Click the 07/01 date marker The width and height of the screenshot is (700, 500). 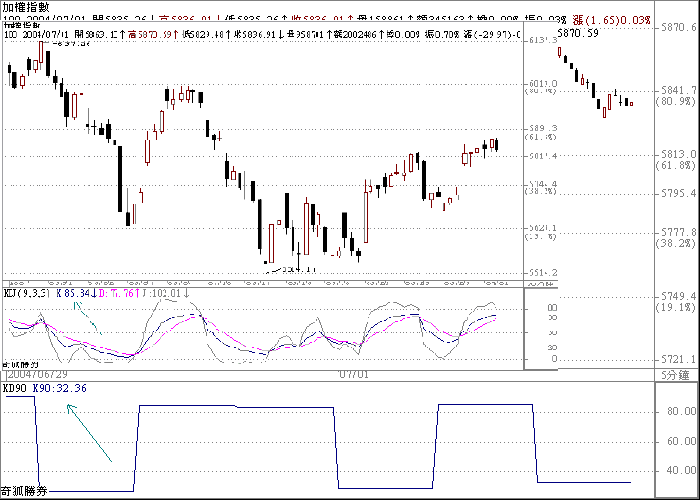354,374
